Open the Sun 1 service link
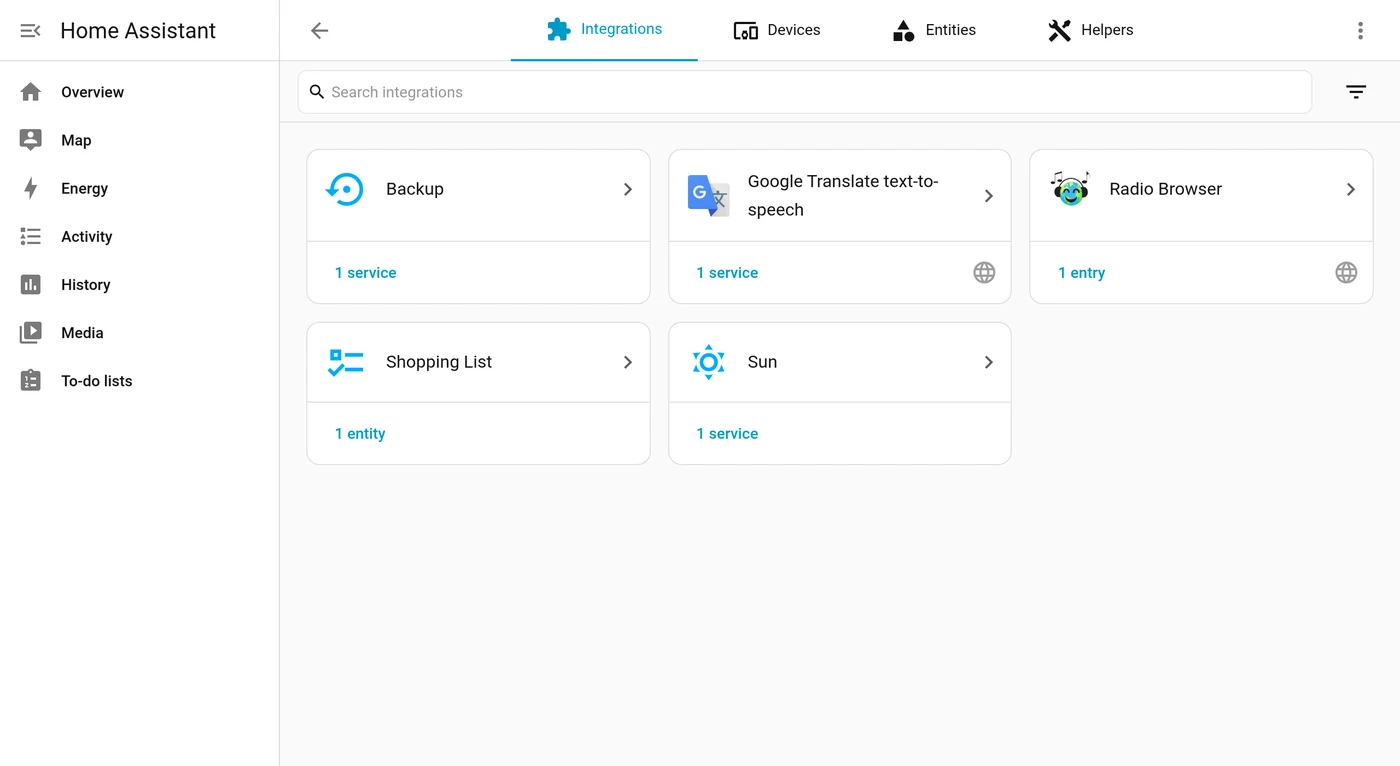 click(x=727, y=434)
